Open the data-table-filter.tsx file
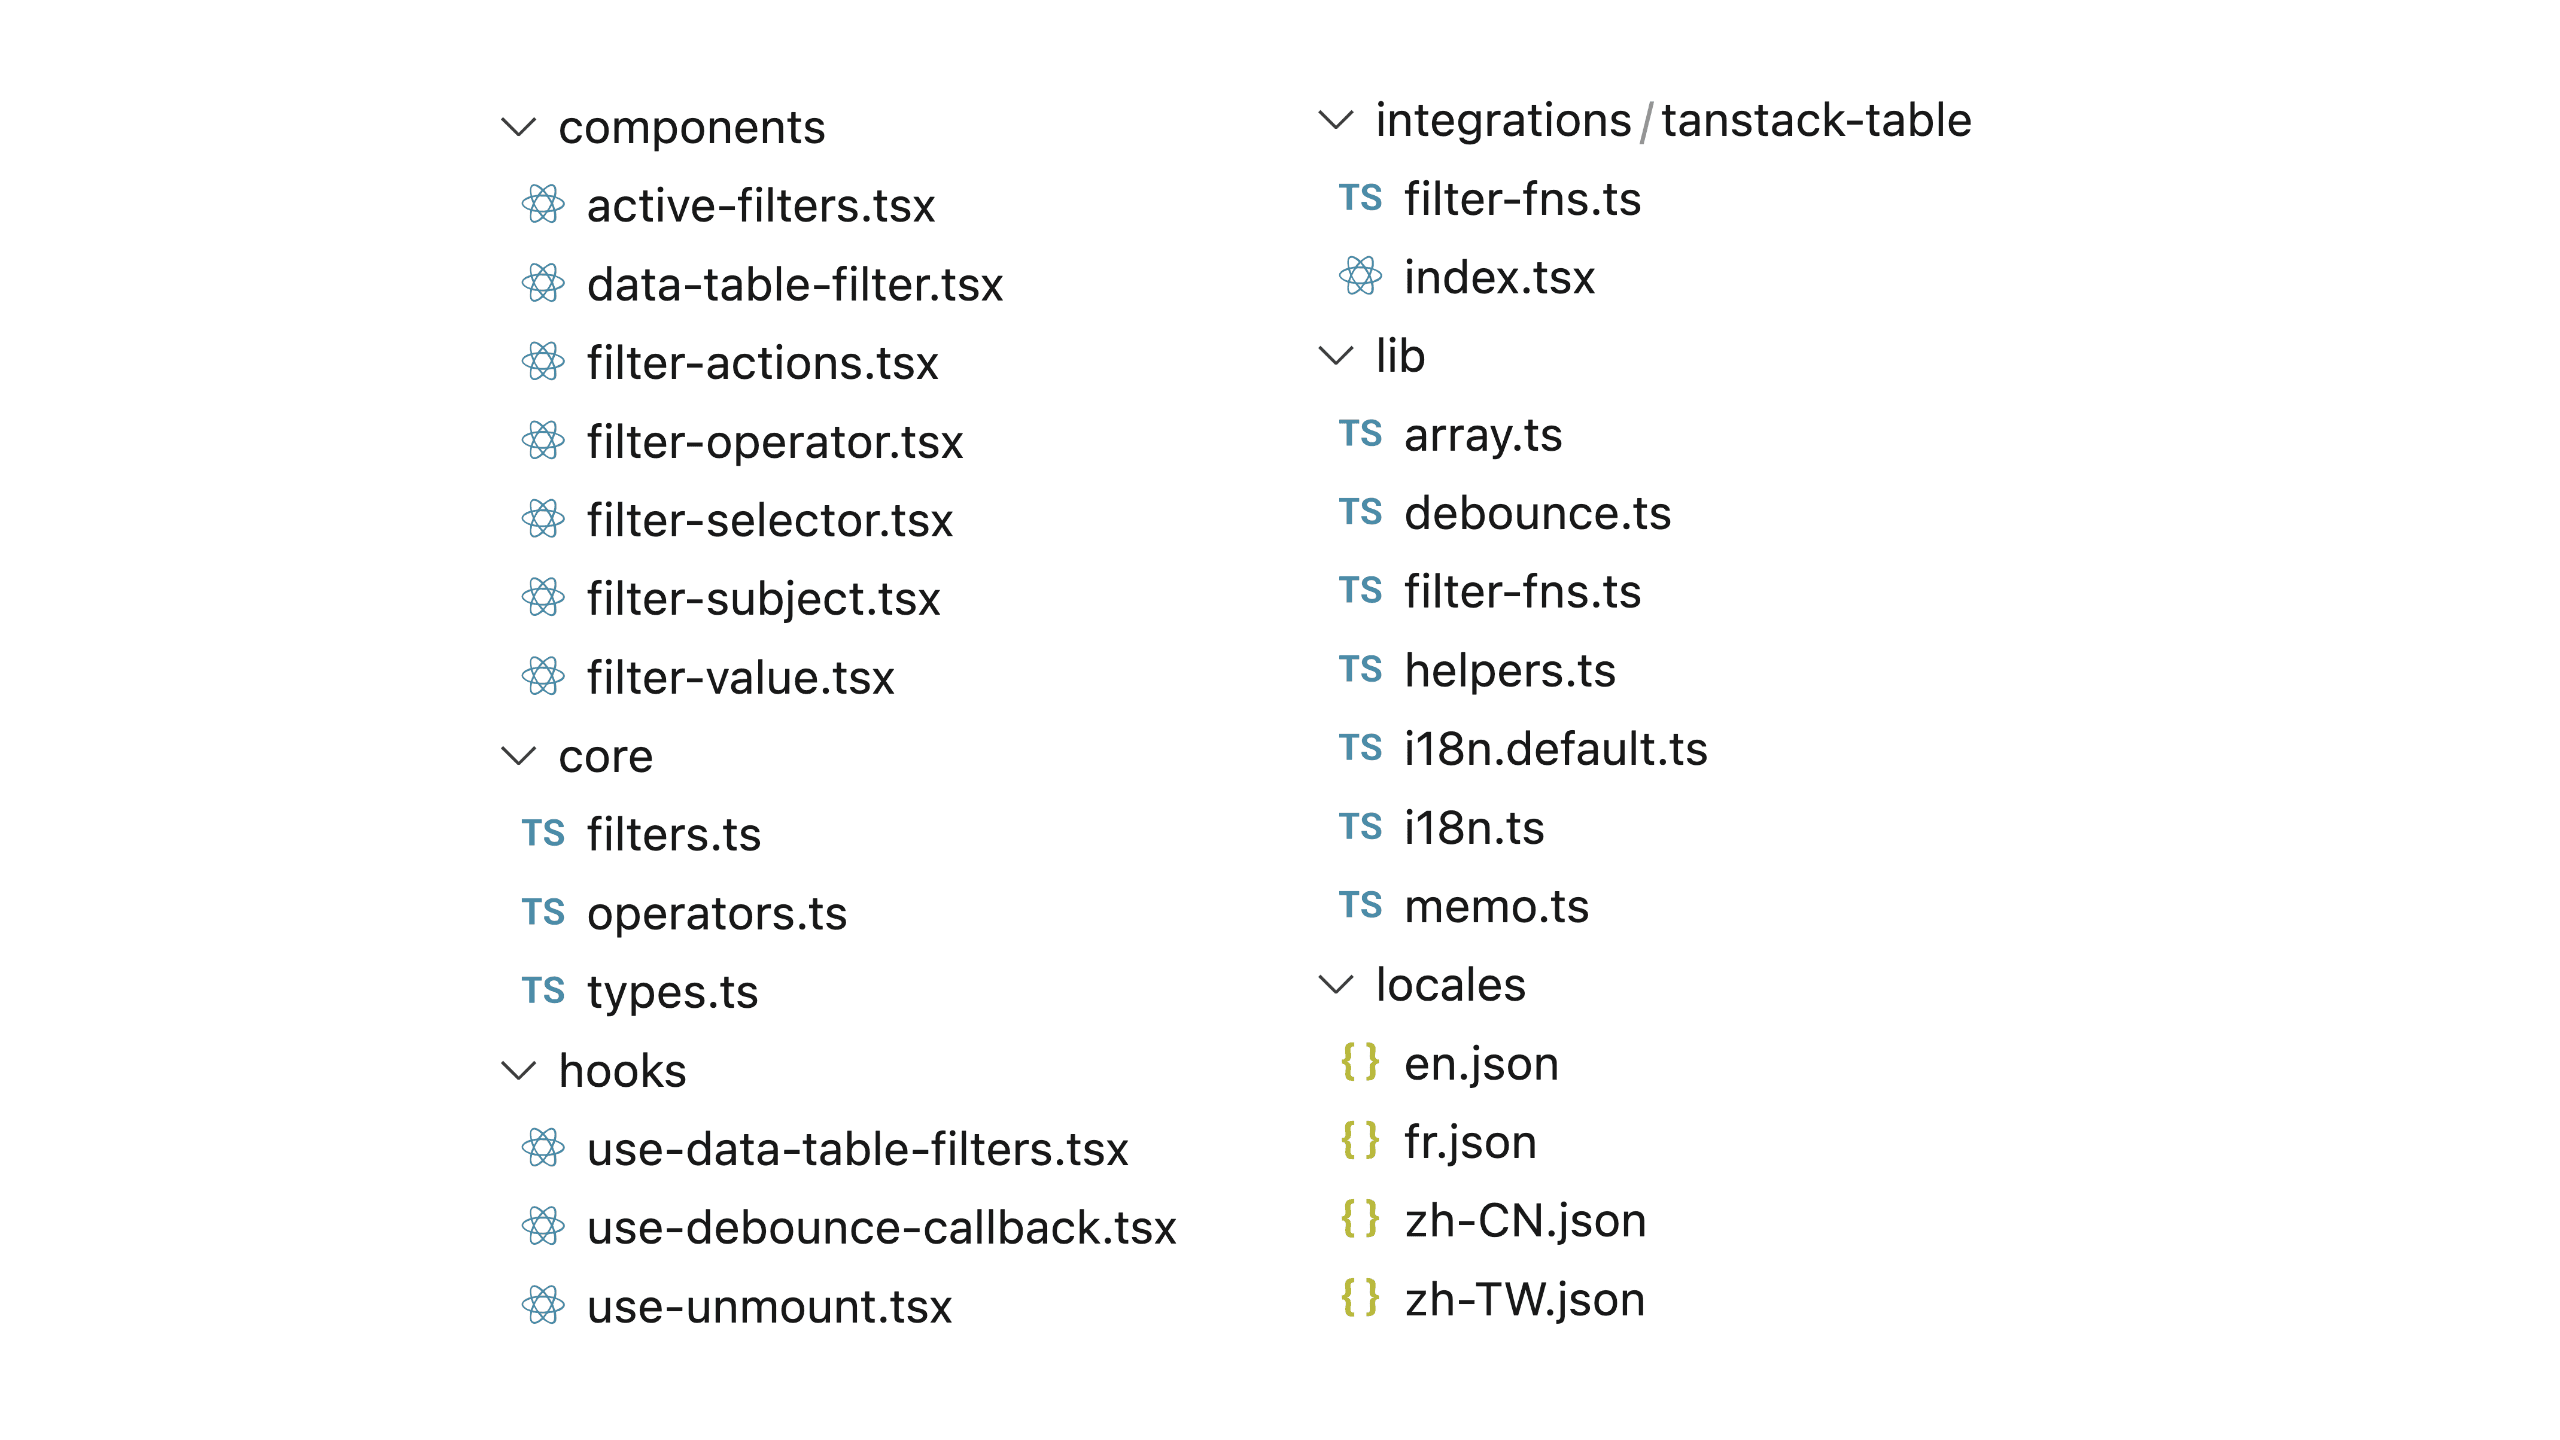Image resolution: width=2560 pixels, height=1440 pixels. (x=794, y=285)
